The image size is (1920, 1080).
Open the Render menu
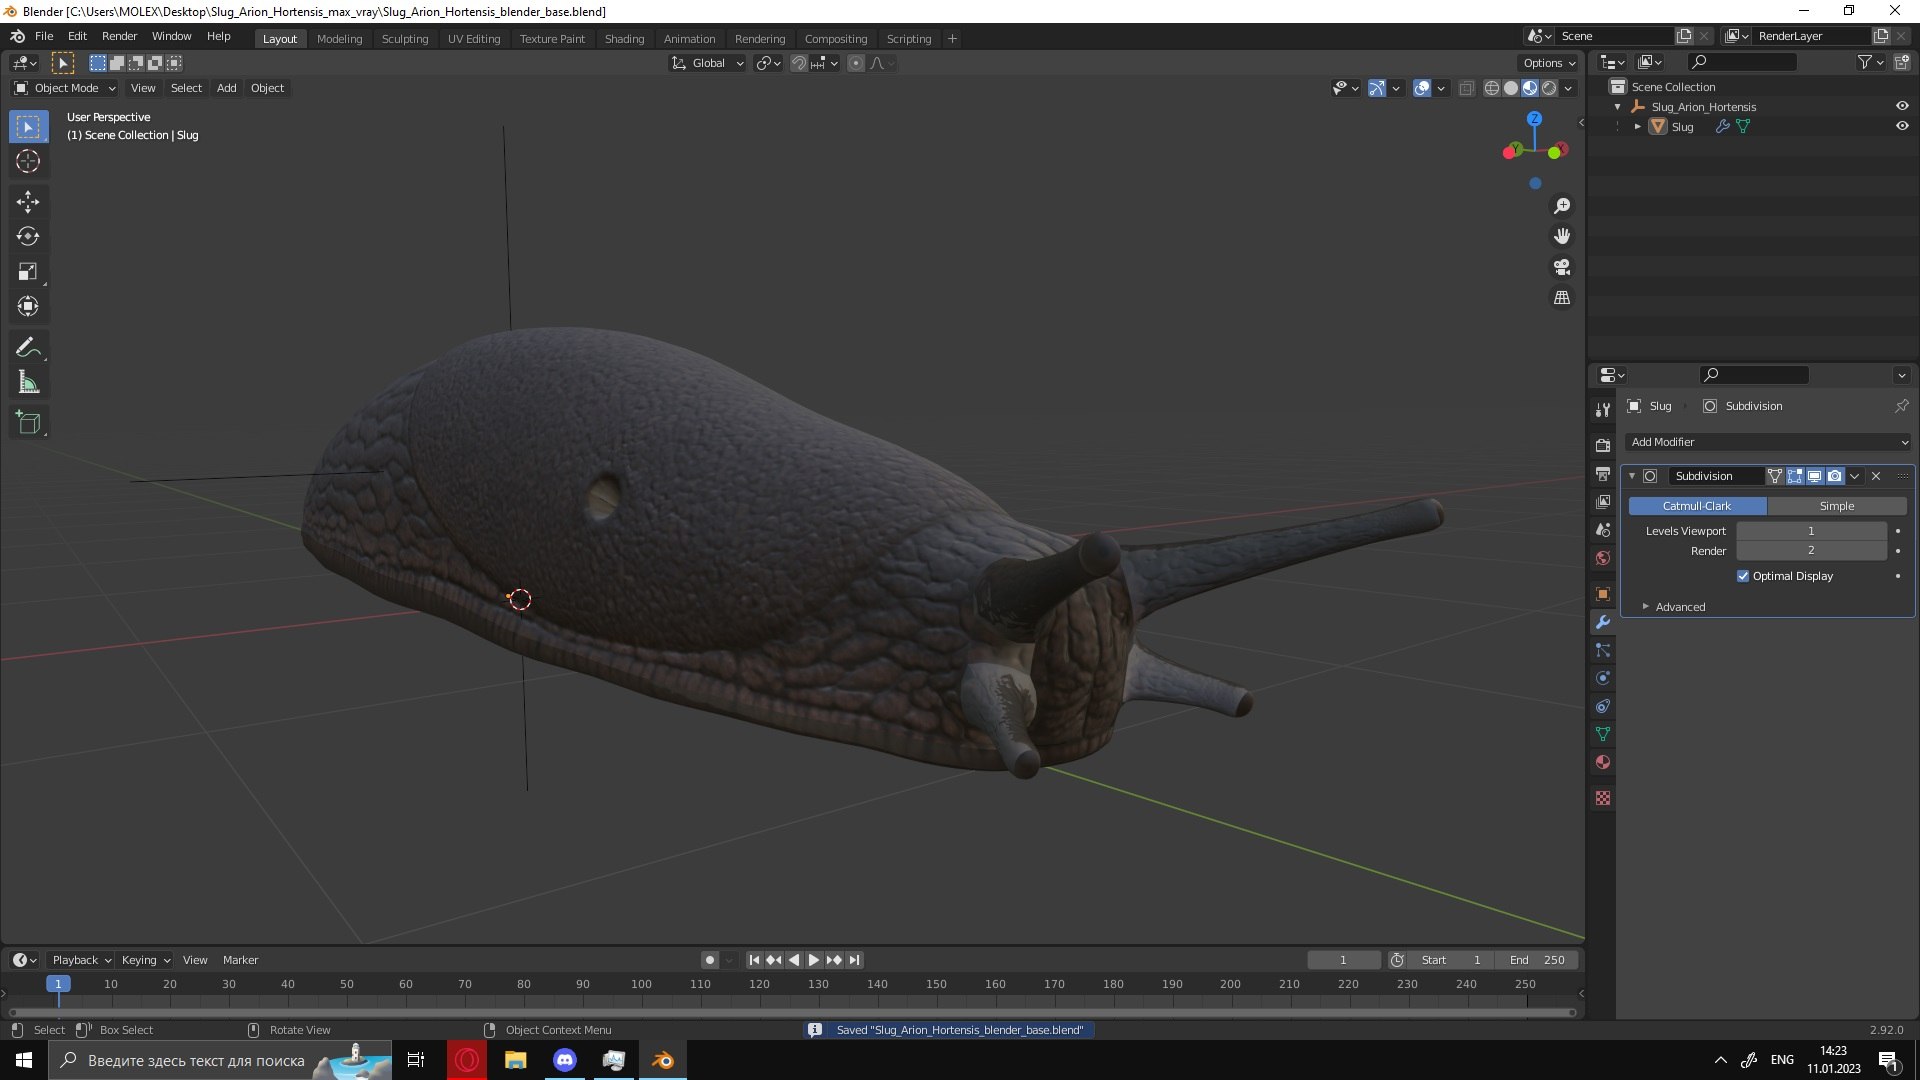coord(119,36)
